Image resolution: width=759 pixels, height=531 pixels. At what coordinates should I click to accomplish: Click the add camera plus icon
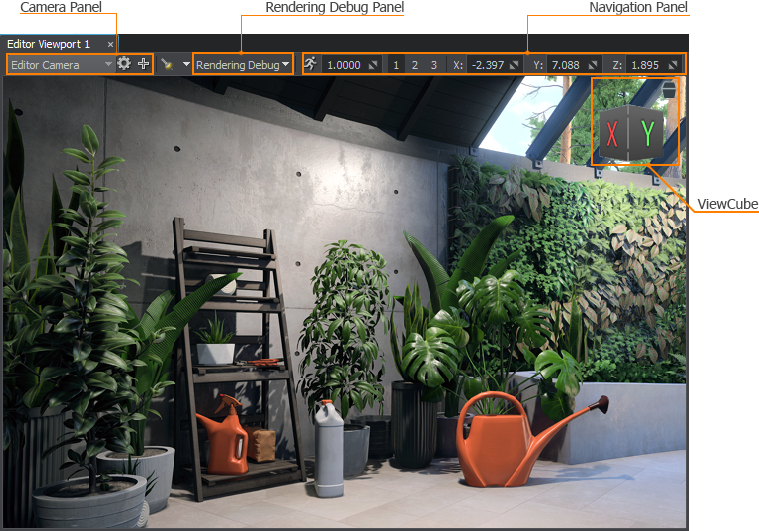[143, 64]
